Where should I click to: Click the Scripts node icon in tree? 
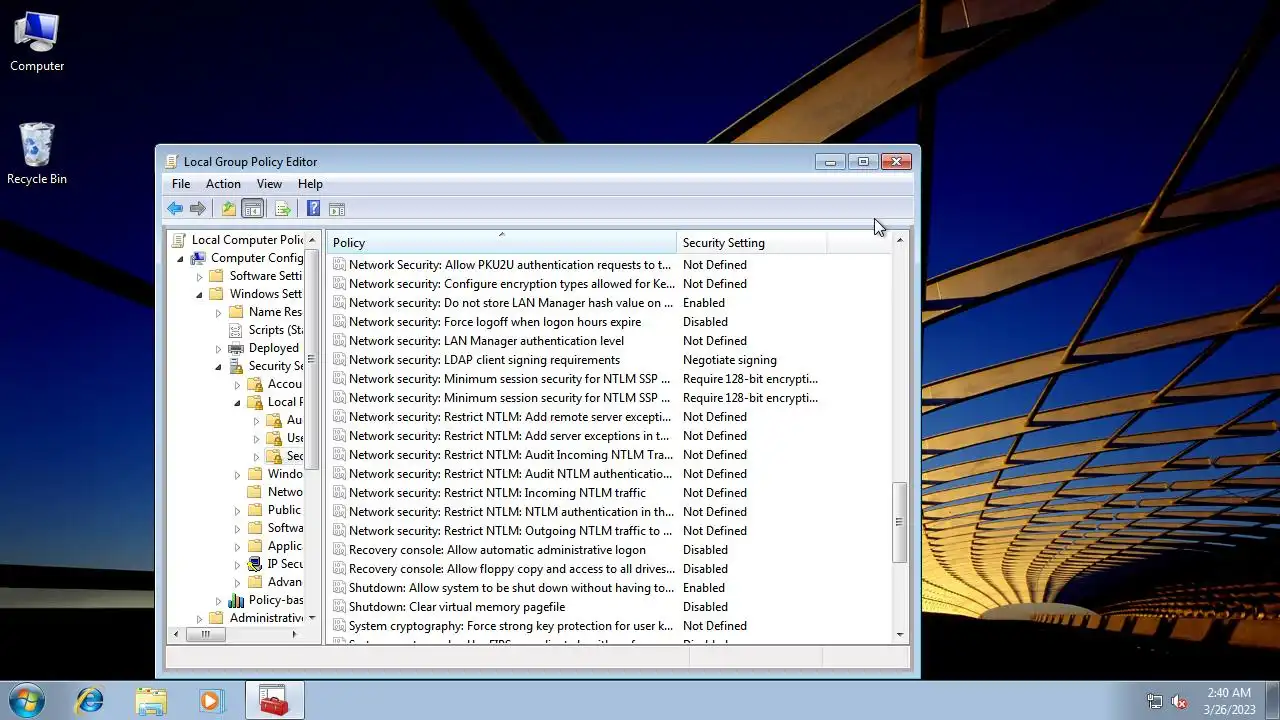[236, 330]
